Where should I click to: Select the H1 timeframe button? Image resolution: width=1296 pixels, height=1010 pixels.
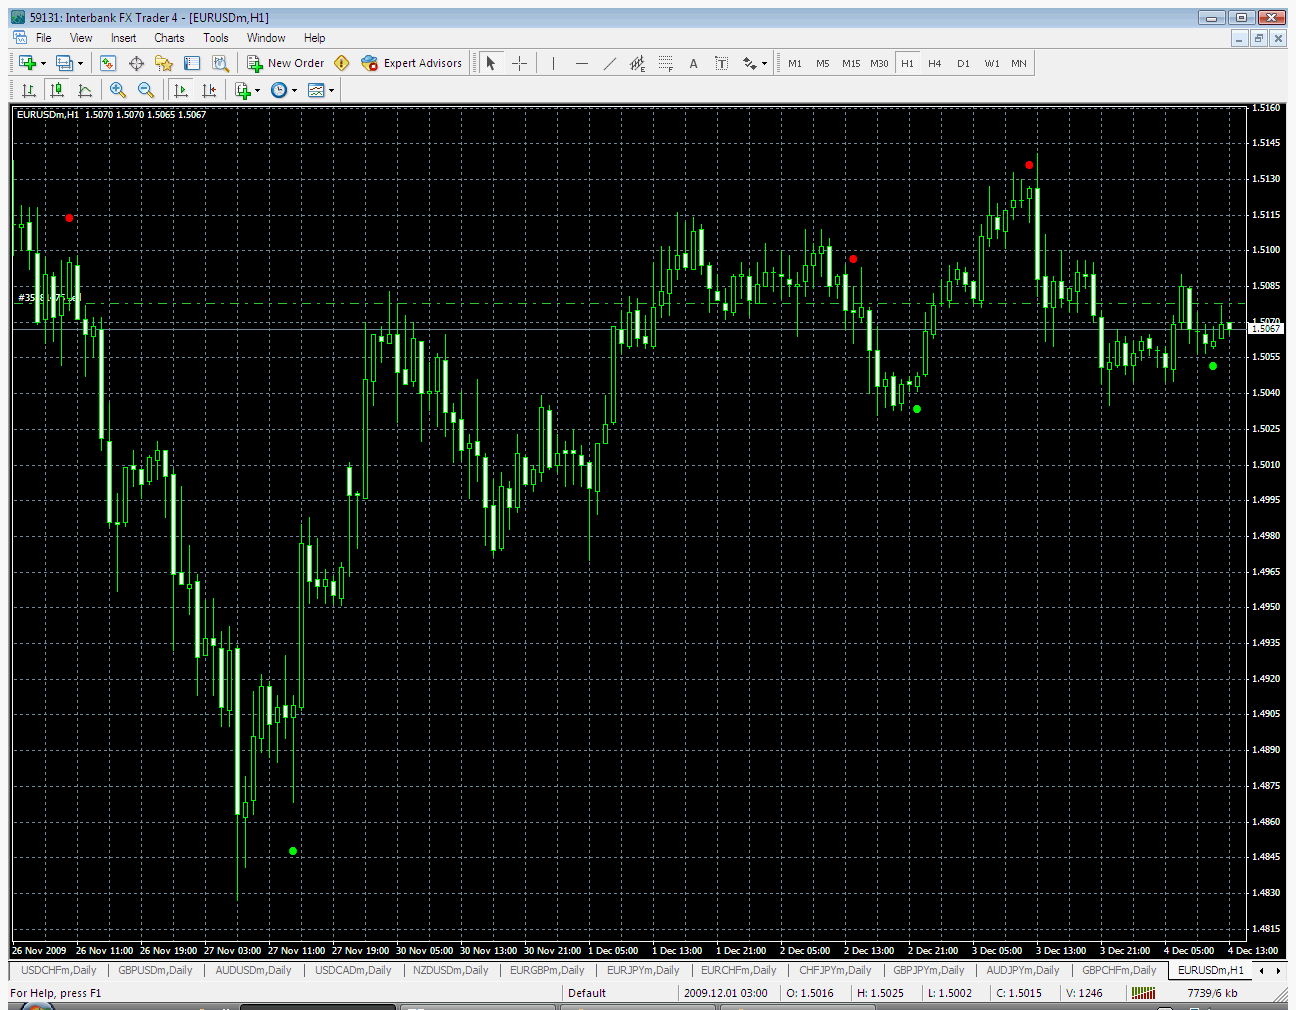coord(907,63)
